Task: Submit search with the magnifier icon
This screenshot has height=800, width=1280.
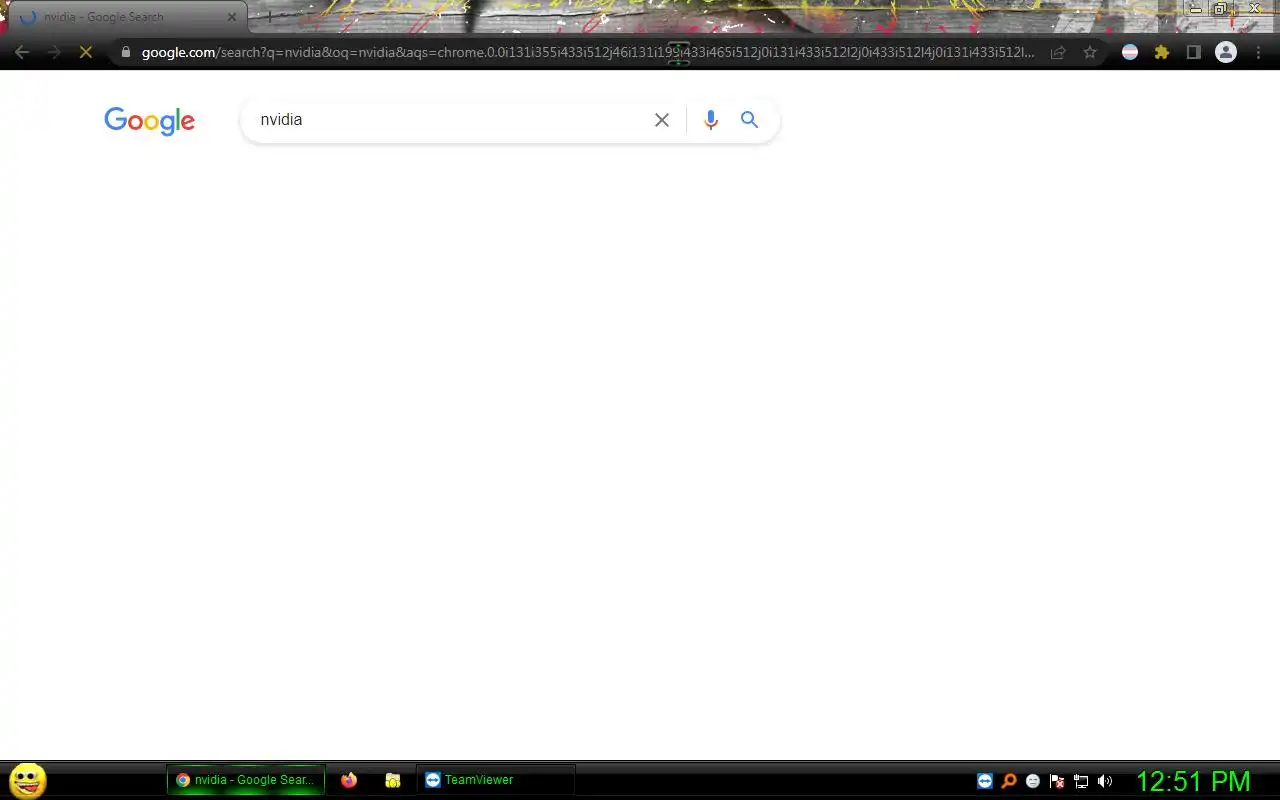Action: click(x=750, y=120)
